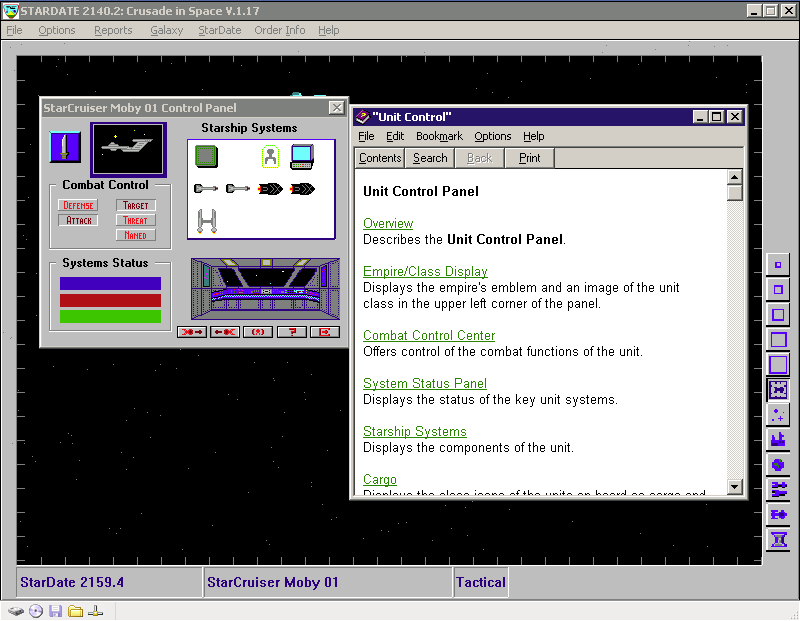The height and width of the screenshot is (621, 800).
Task: Open the Starship Systems help link
Action: (x=414, y=431)
